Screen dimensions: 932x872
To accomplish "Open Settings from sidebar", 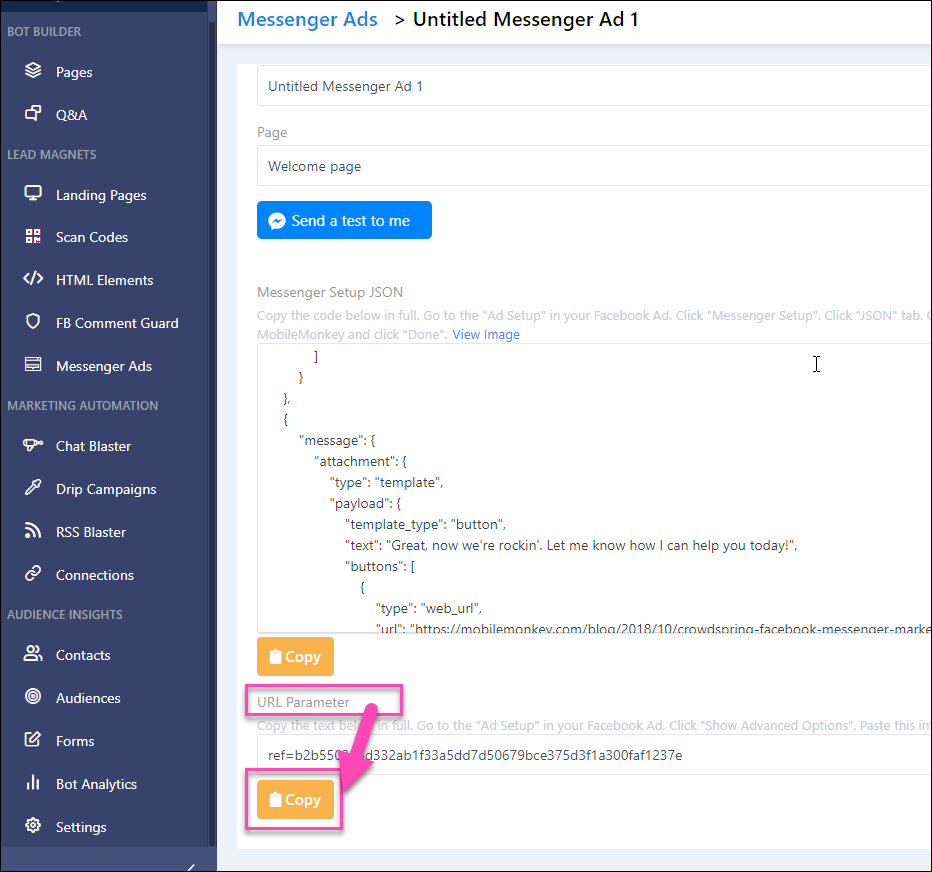I will [81, 827].
